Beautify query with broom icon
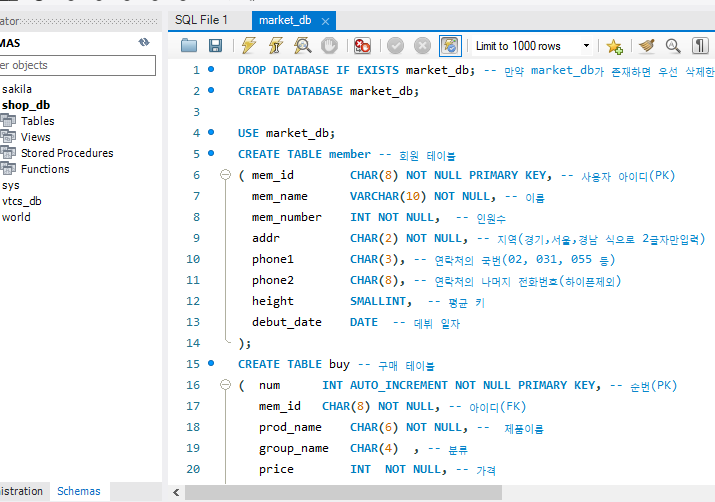 pos(647,46)
